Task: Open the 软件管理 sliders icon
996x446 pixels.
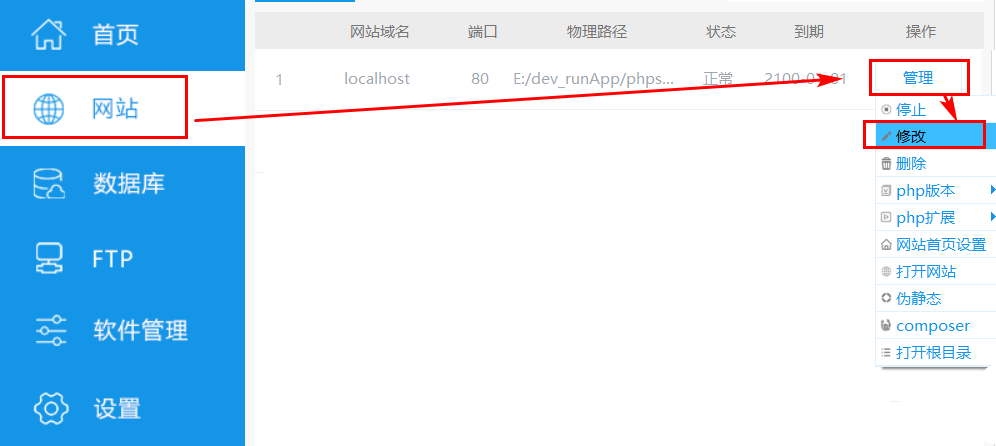Action: tap(50, 330)
